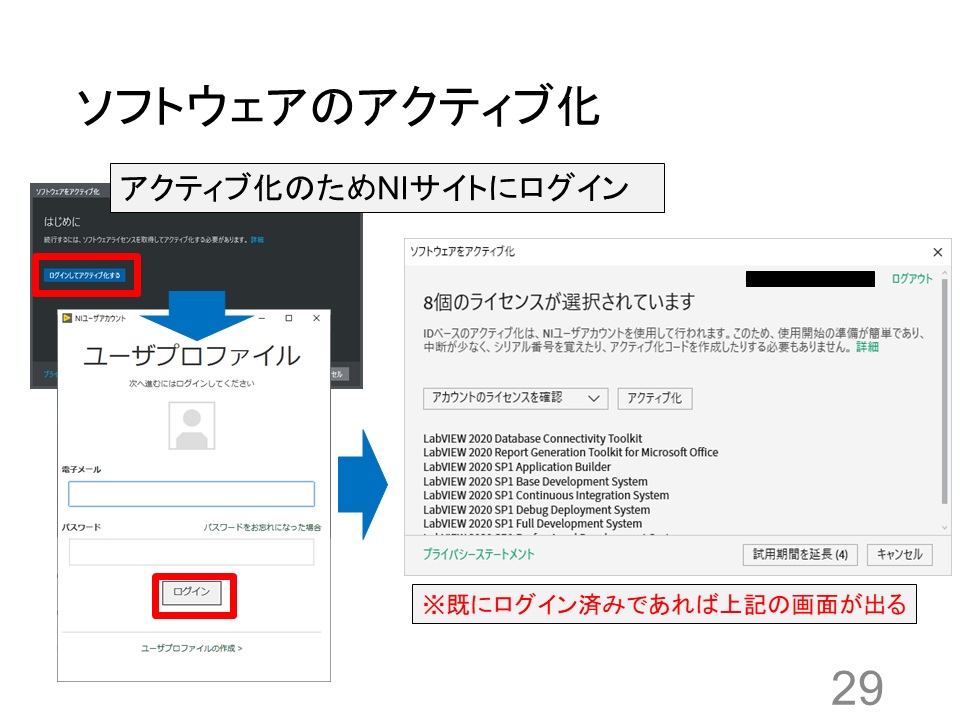Select LabVIEW 2020 SP1 Application Builder
The width and height of the screenshot is (960, 720).
517,467
